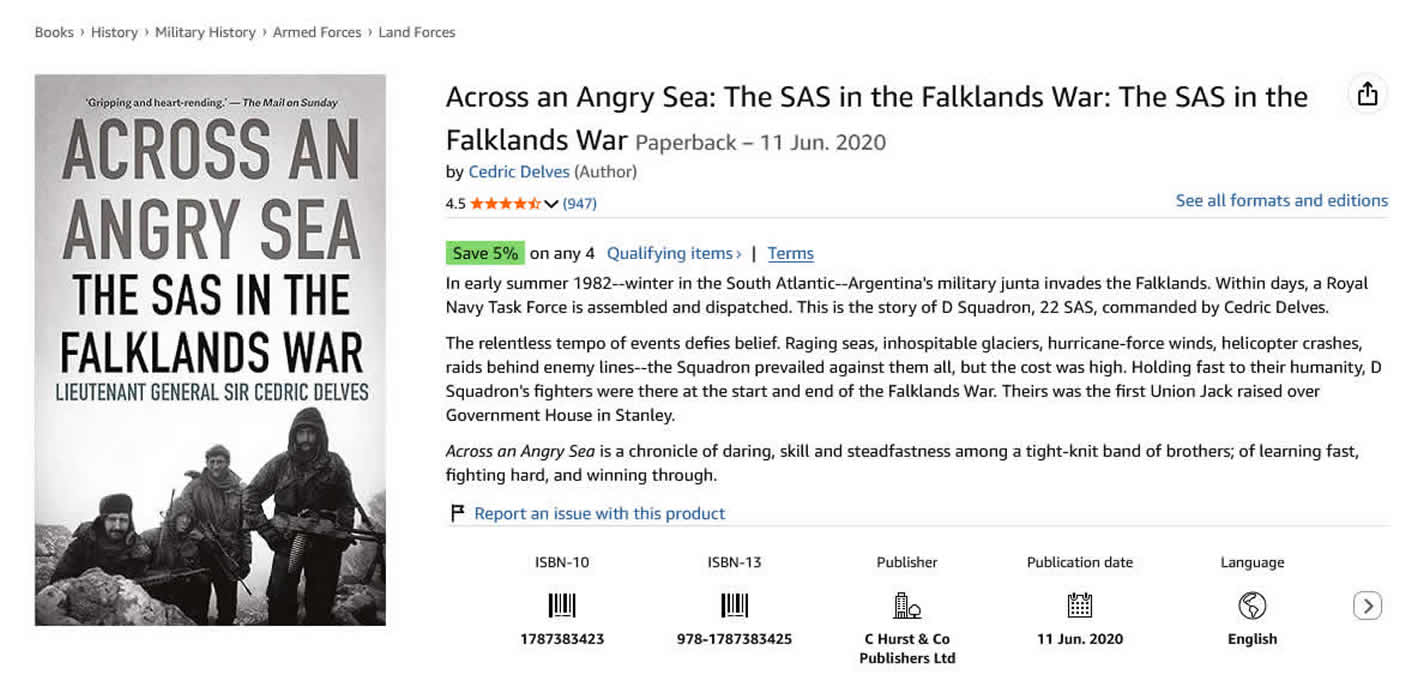Click the report issue flag icon
Viewport: 1412px width, 675px height.
pos(458,513)
